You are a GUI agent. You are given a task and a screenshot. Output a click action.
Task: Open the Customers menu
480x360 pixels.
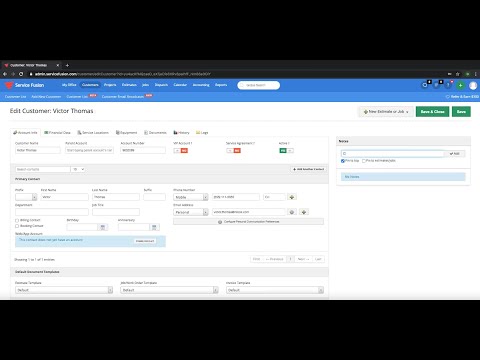click(90, 85)
